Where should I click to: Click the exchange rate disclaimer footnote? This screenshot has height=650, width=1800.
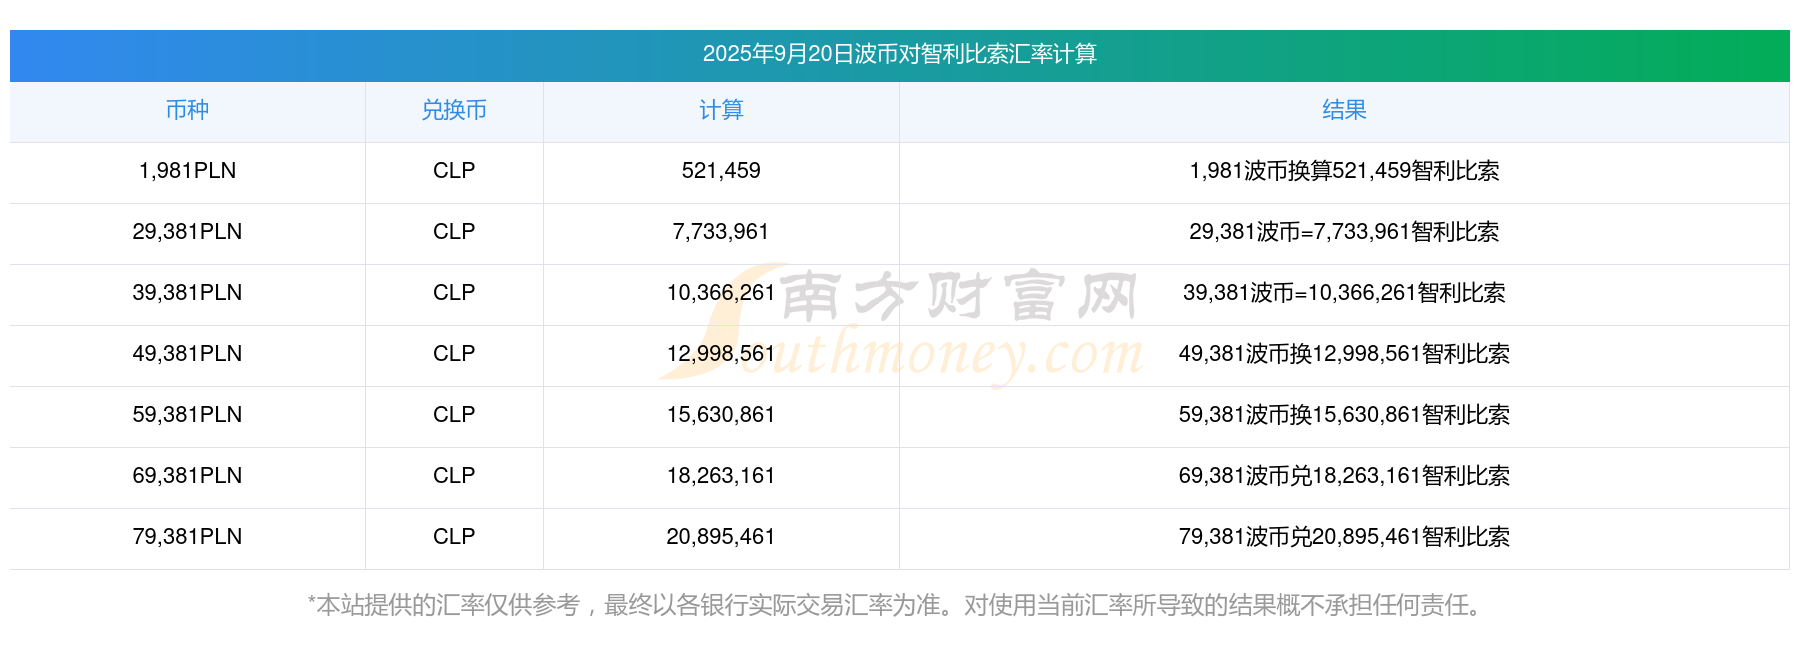tap(899, 605)
